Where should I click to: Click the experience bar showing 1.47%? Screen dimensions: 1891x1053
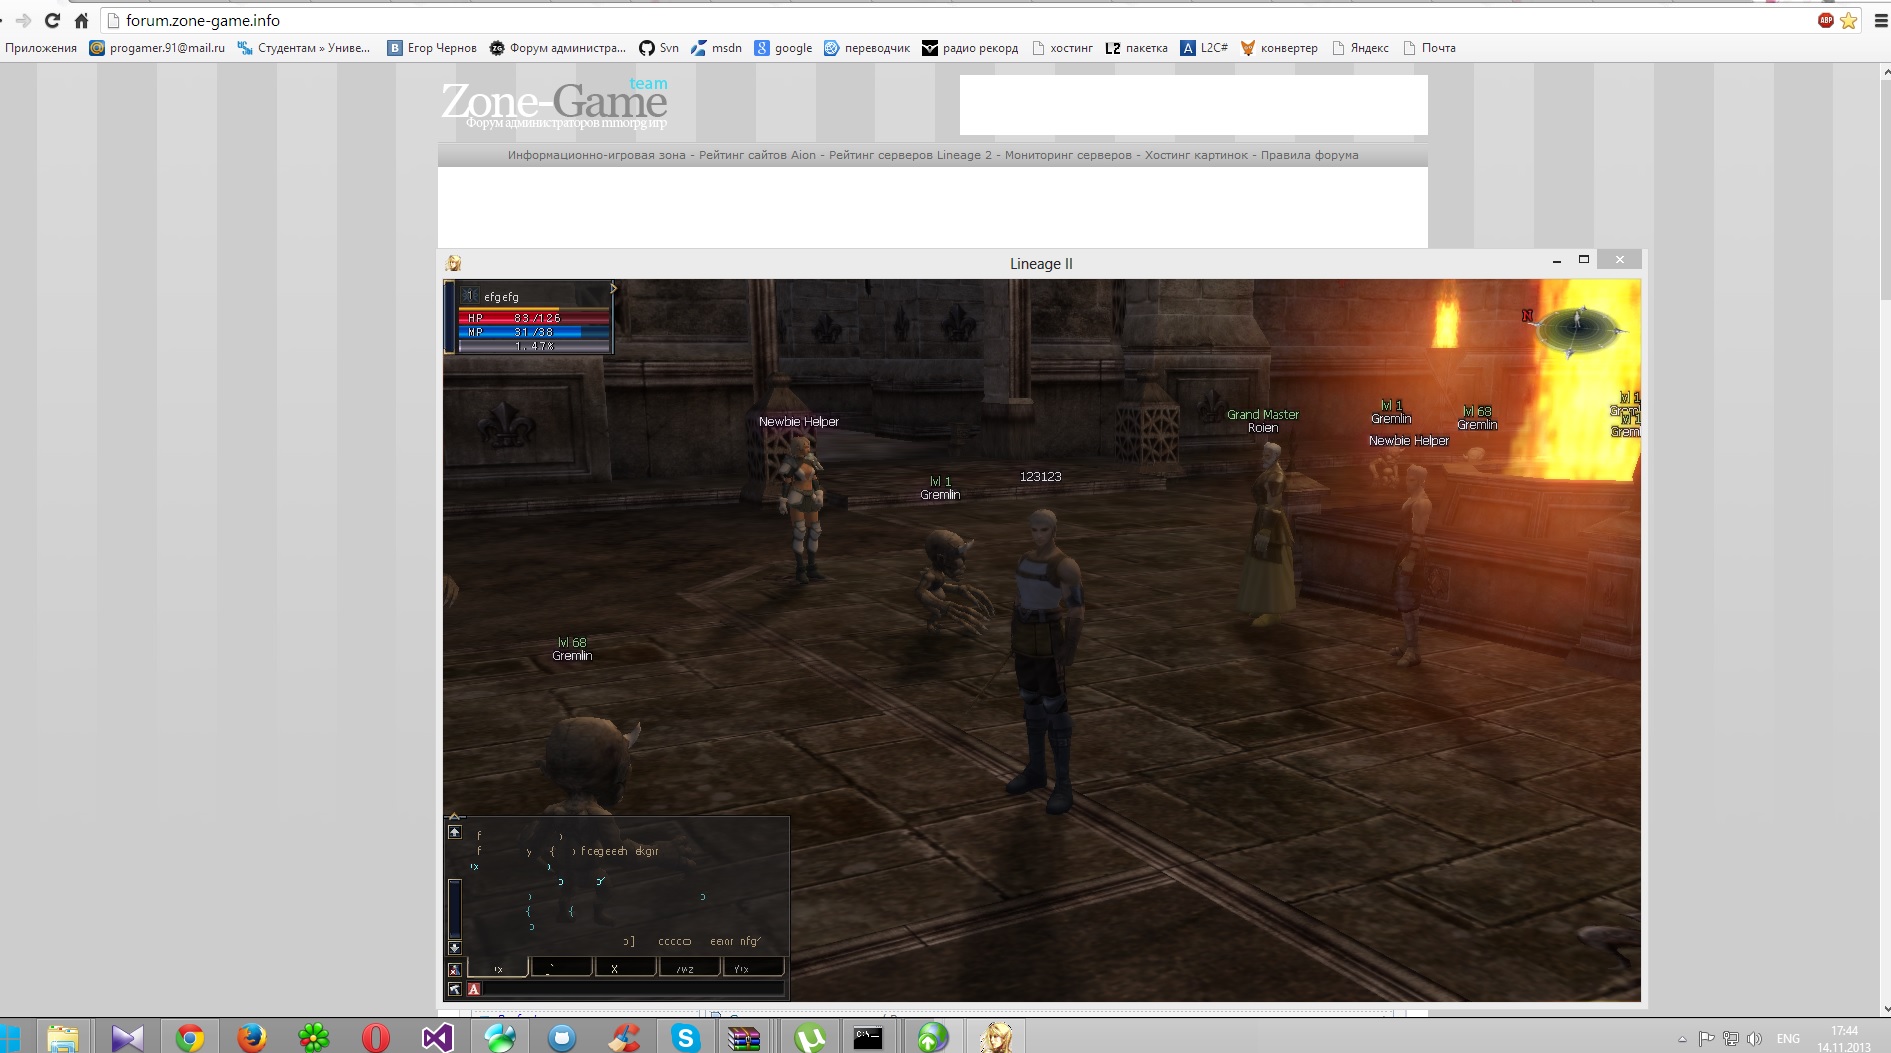[x=534, y=346]
